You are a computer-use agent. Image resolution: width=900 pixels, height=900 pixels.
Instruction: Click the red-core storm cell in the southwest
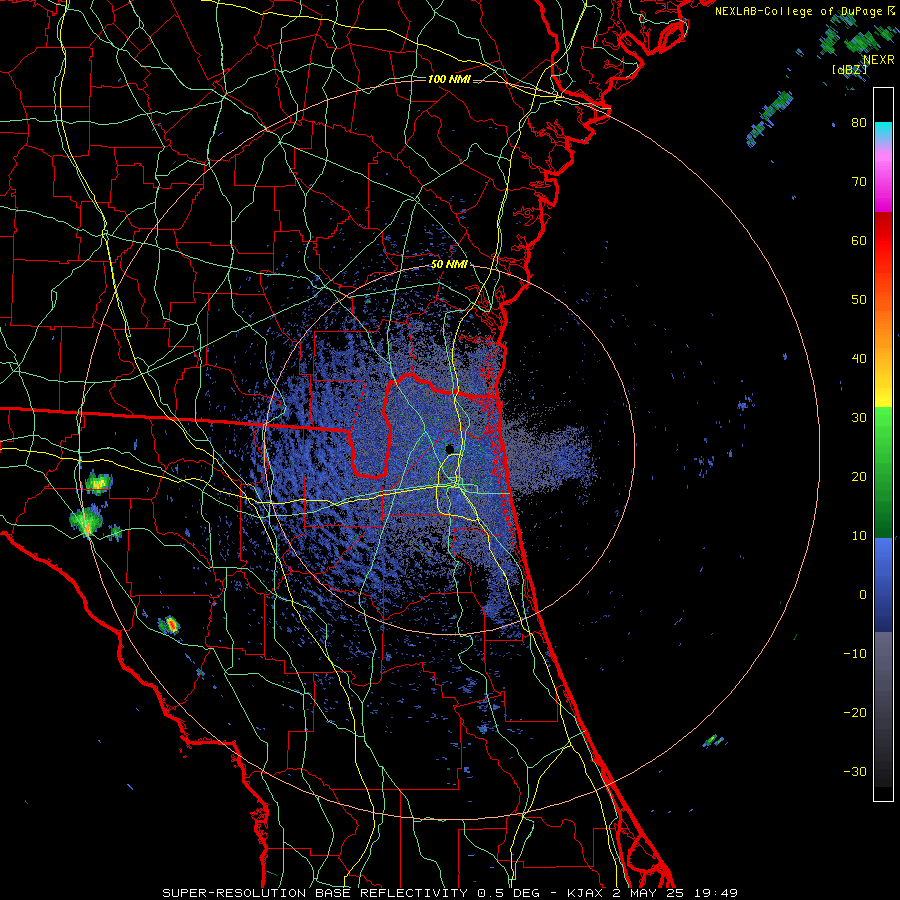coord(170,624)
